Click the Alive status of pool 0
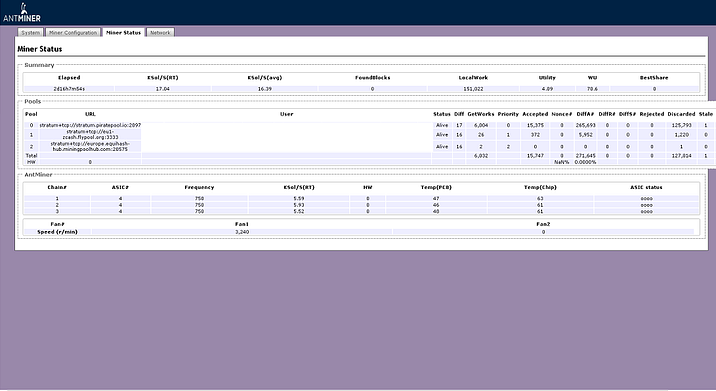This screenshot has height=391, width=716. click(x=442, y=125)
